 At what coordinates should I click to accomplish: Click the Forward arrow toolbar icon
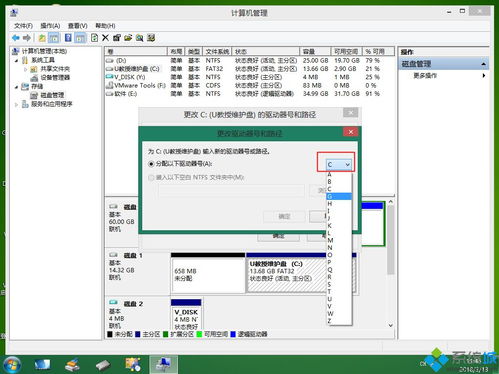27,38
